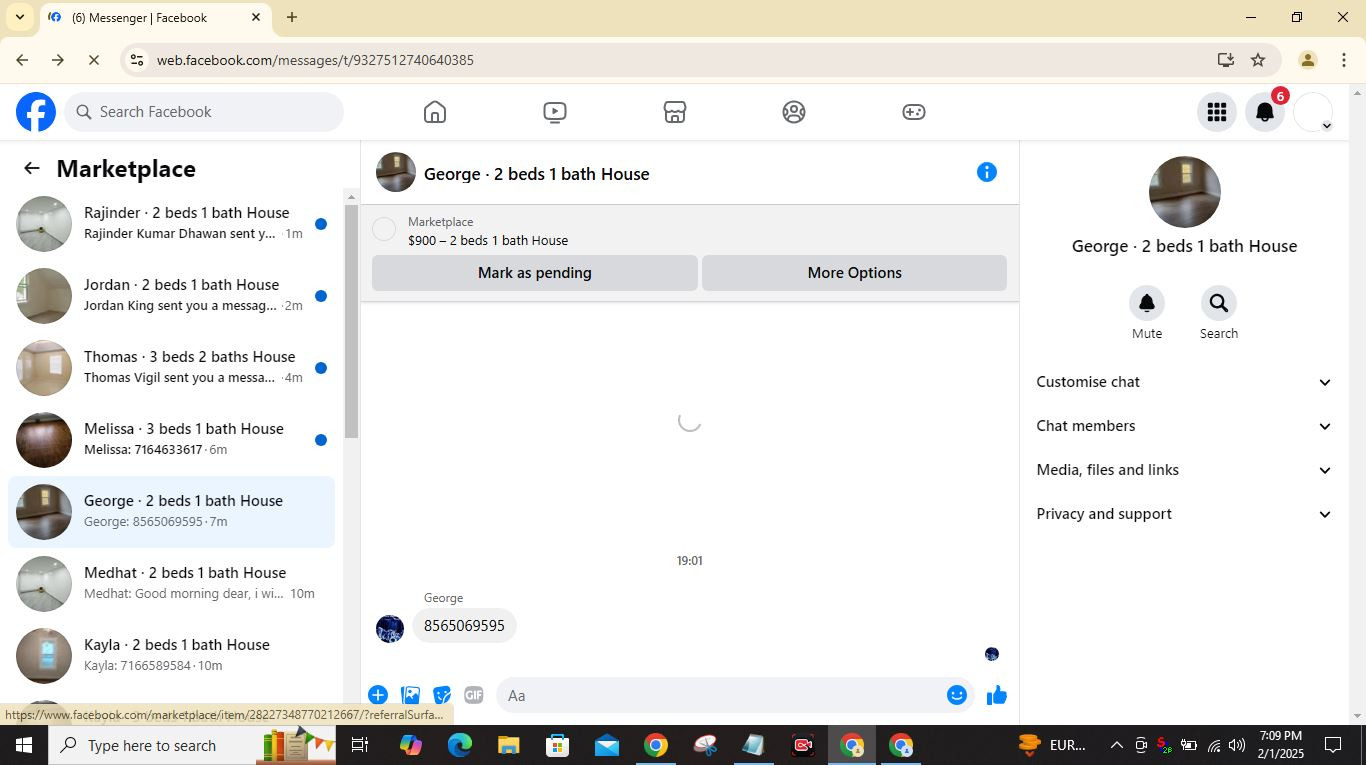
Task: Open the Video tab icon
Action: 555,112
